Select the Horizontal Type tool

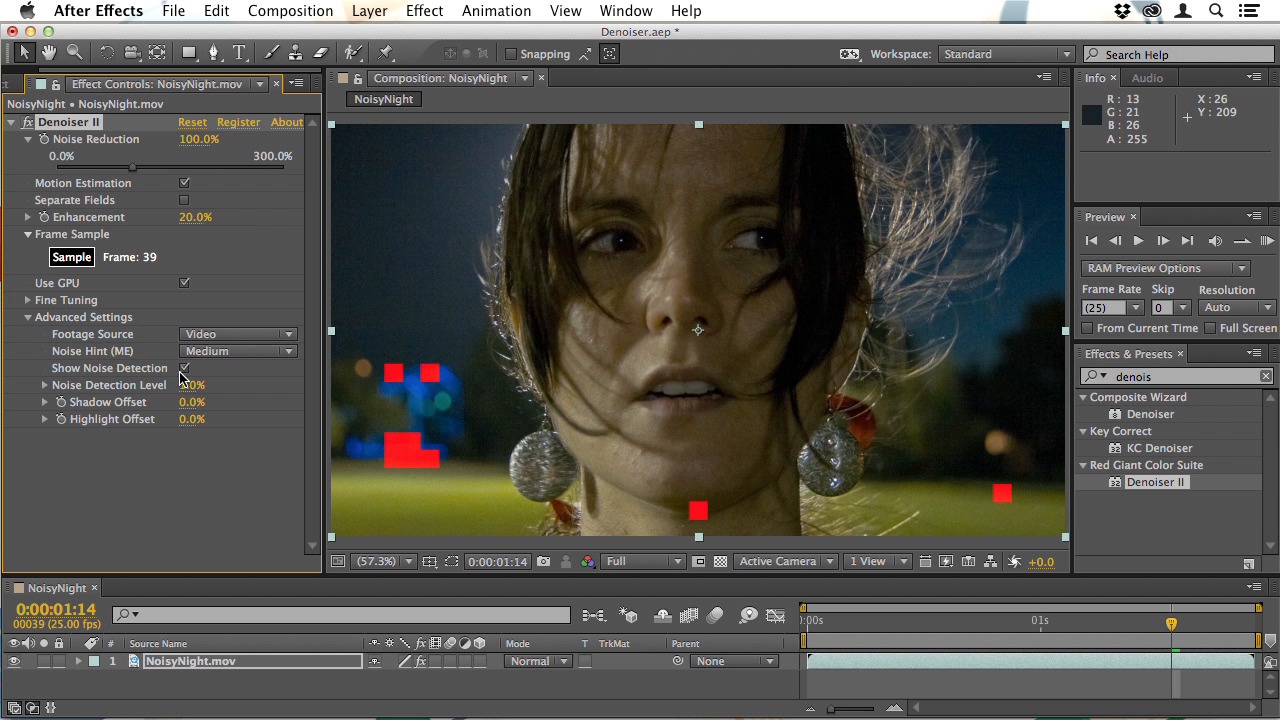click(239, 53)
